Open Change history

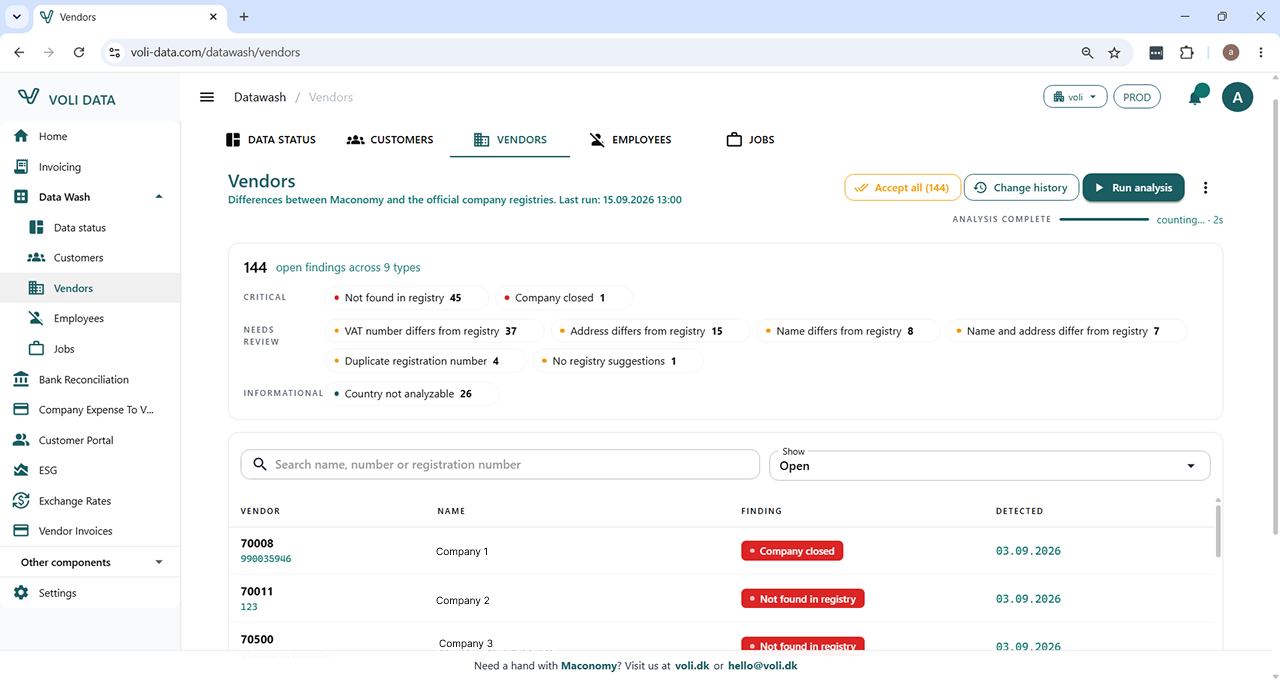1021,188
